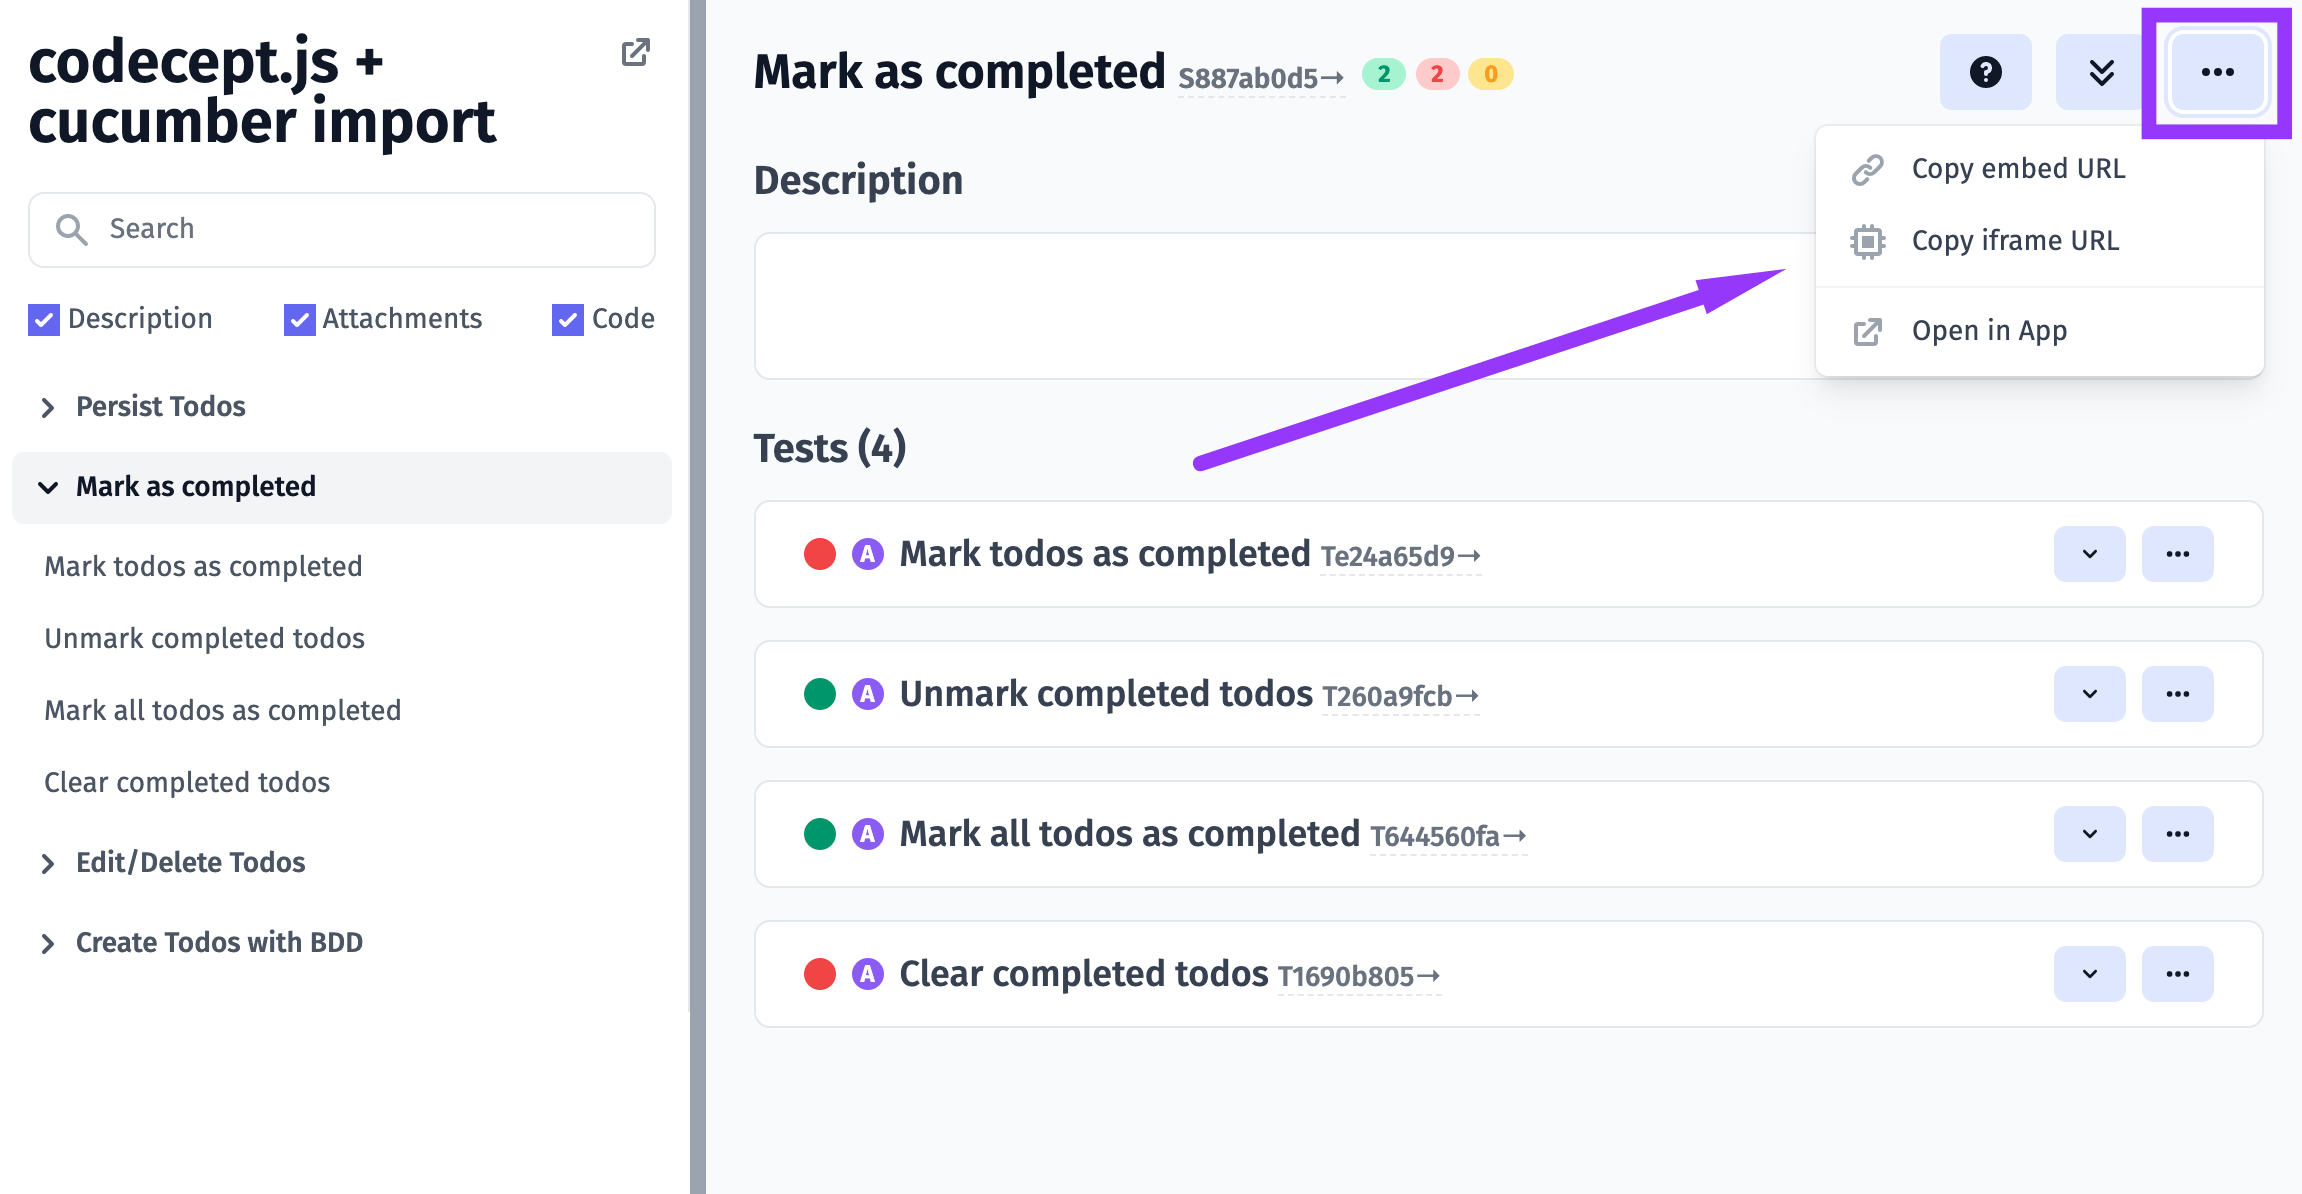Image resolution: width=2302 pixels, height=1194 pixels.
Task: Expand Unmark completed todos test details
Action: pyautogui.click(x=2089, y=694)
